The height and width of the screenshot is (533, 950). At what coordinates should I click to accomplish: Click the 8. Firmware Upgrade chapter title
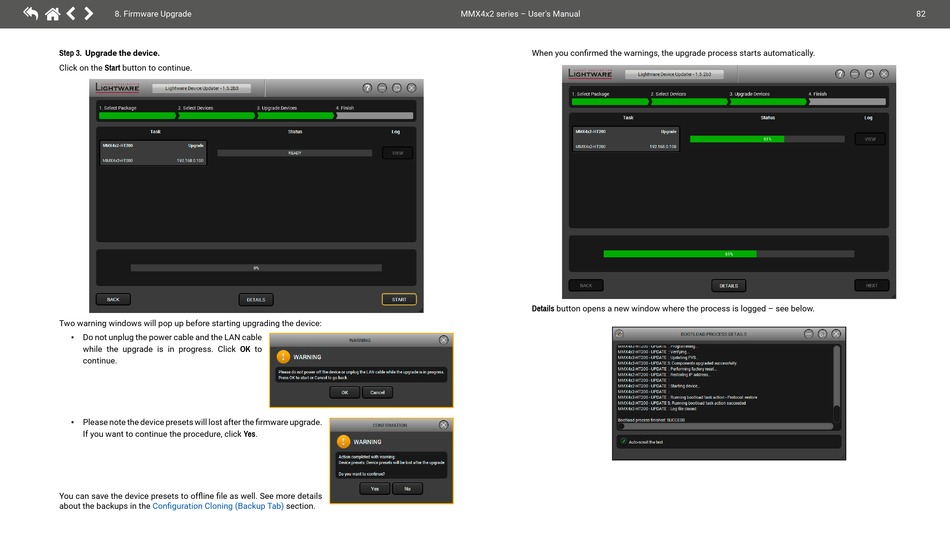click(x=153, y=13)
